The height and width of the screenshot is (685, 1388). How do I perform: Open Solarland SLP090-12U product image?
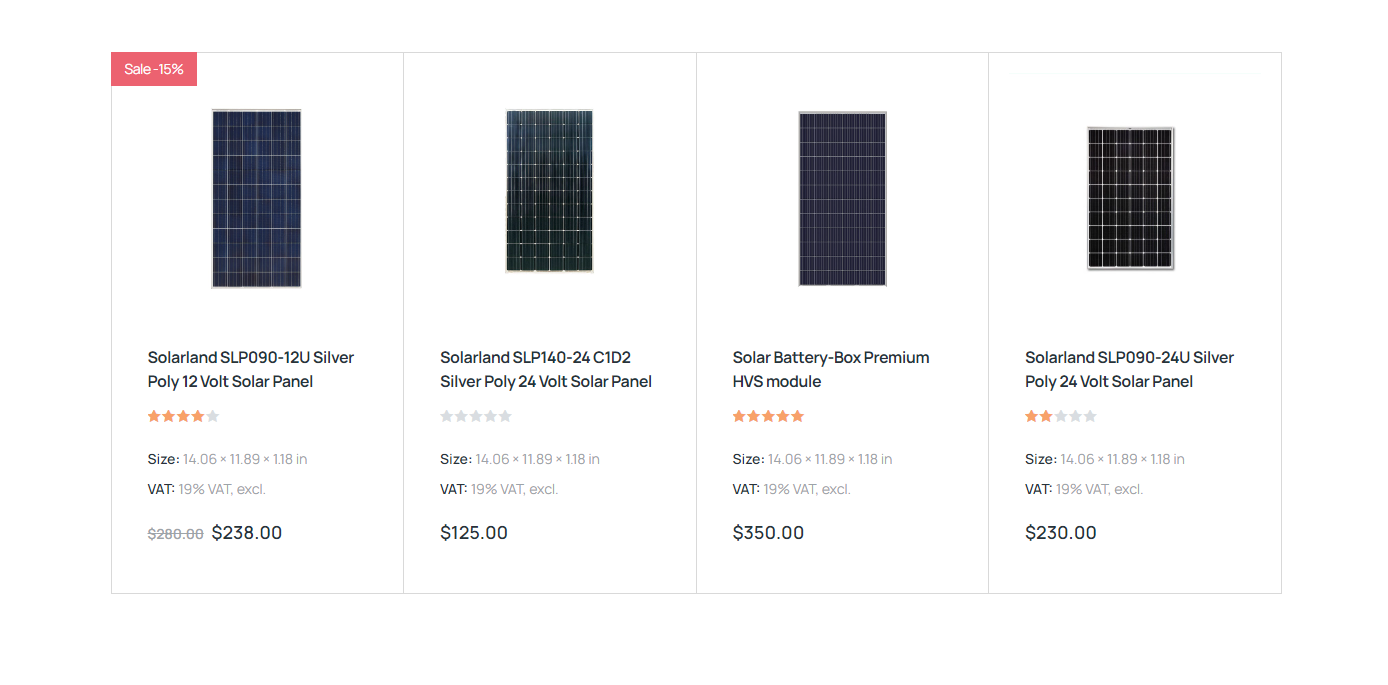(257, 199)
